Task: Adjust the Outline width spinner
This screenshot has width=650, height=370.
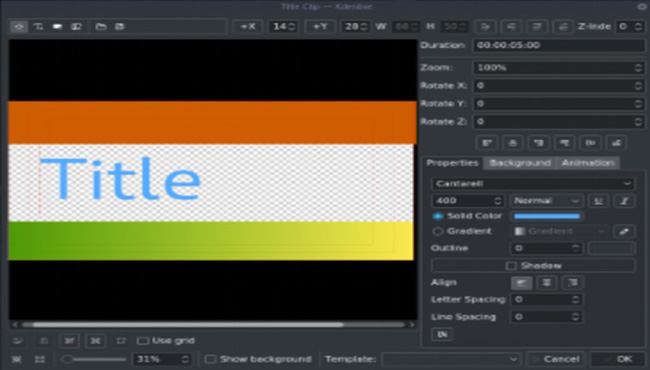Action: [546, 248]
